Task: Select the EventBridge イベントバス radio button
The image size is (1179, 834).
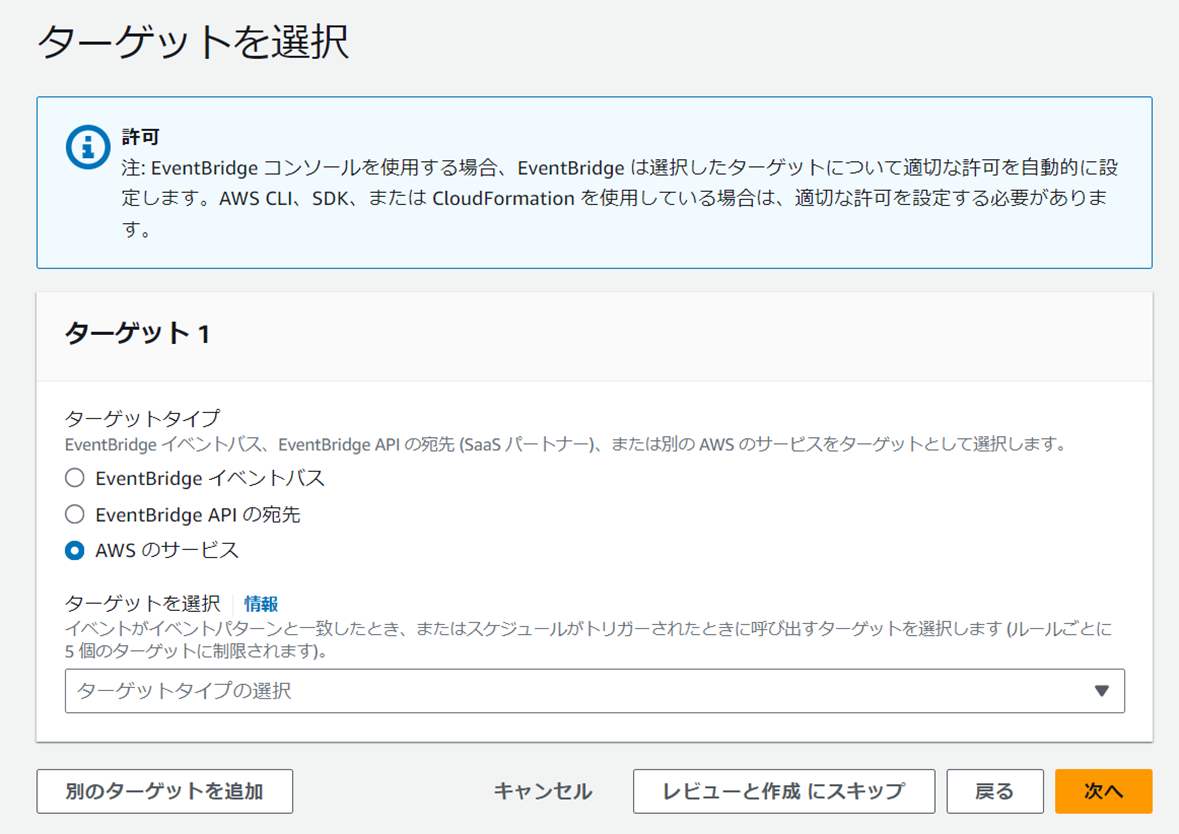Action: pos(74,478)
